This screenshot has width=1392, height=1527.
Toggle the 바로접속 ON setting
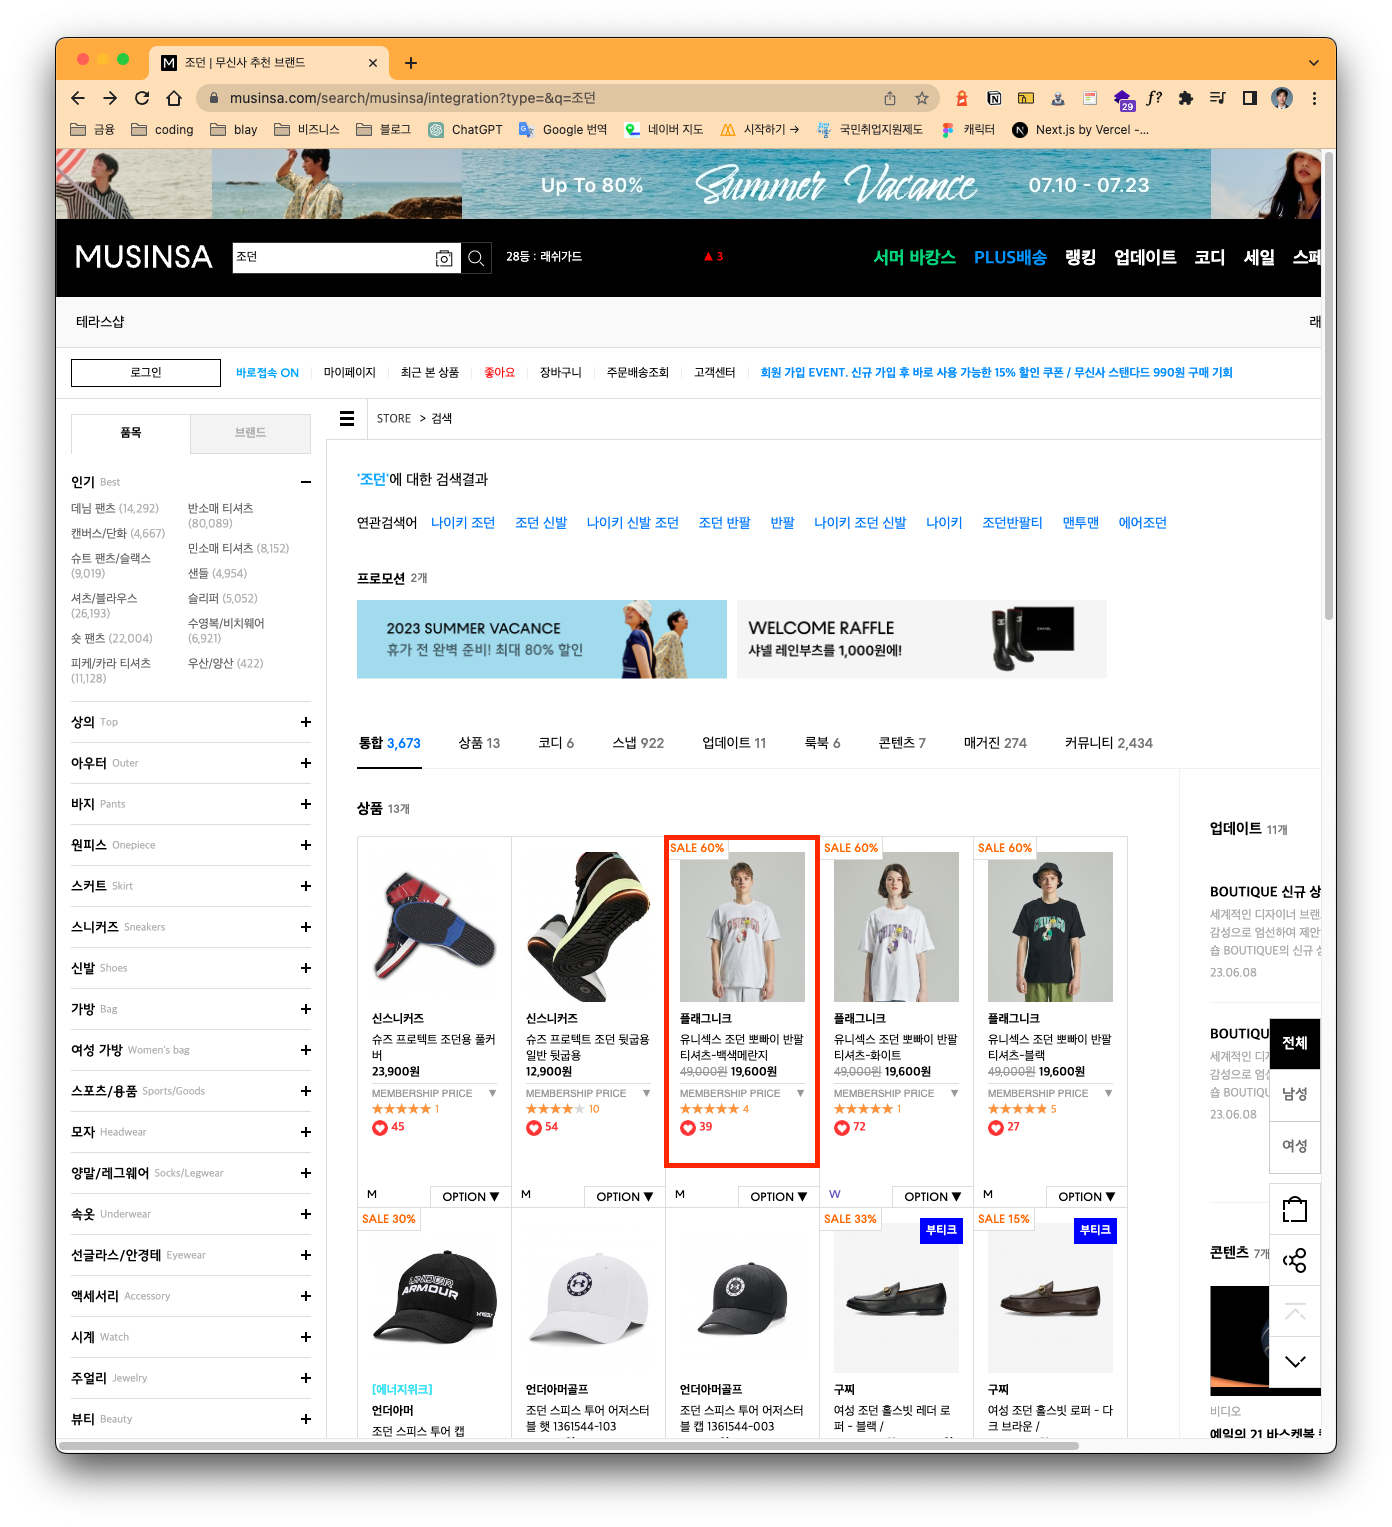pos(267,373)
